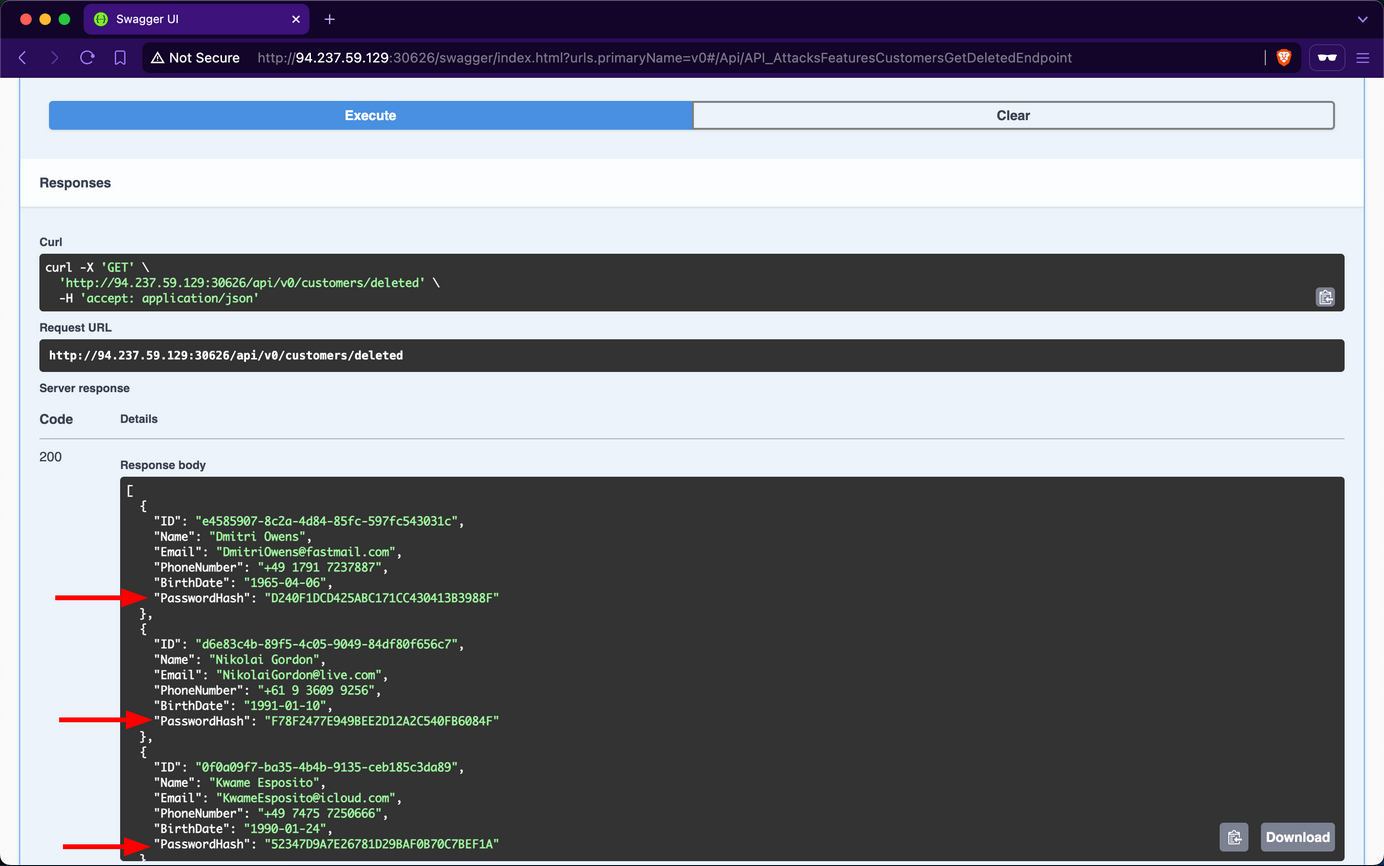The height and width of the screenshot is (866, 1384).
Task: Click the Responses section header
Action: click(x=75, y=182)
